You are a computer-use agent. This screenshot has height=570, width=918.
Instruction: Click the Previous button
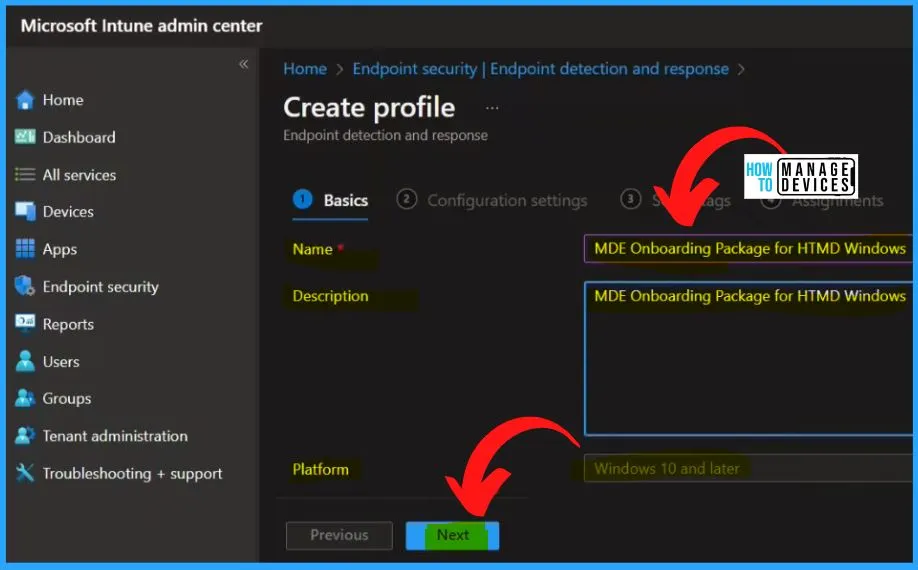tap(339, 535)
